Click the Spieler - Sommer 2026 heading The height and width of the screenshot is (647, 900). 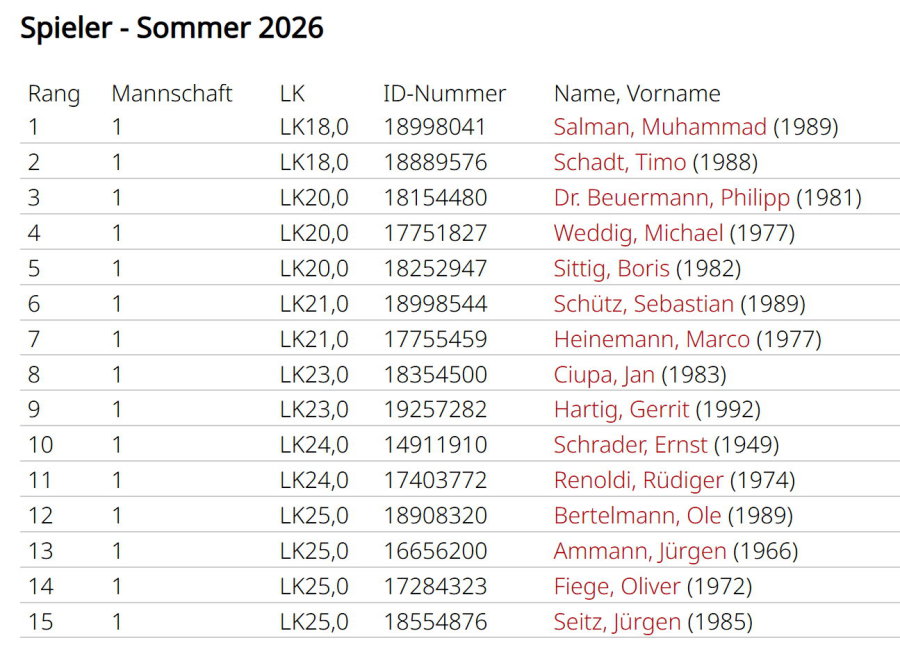click(171, 28)
